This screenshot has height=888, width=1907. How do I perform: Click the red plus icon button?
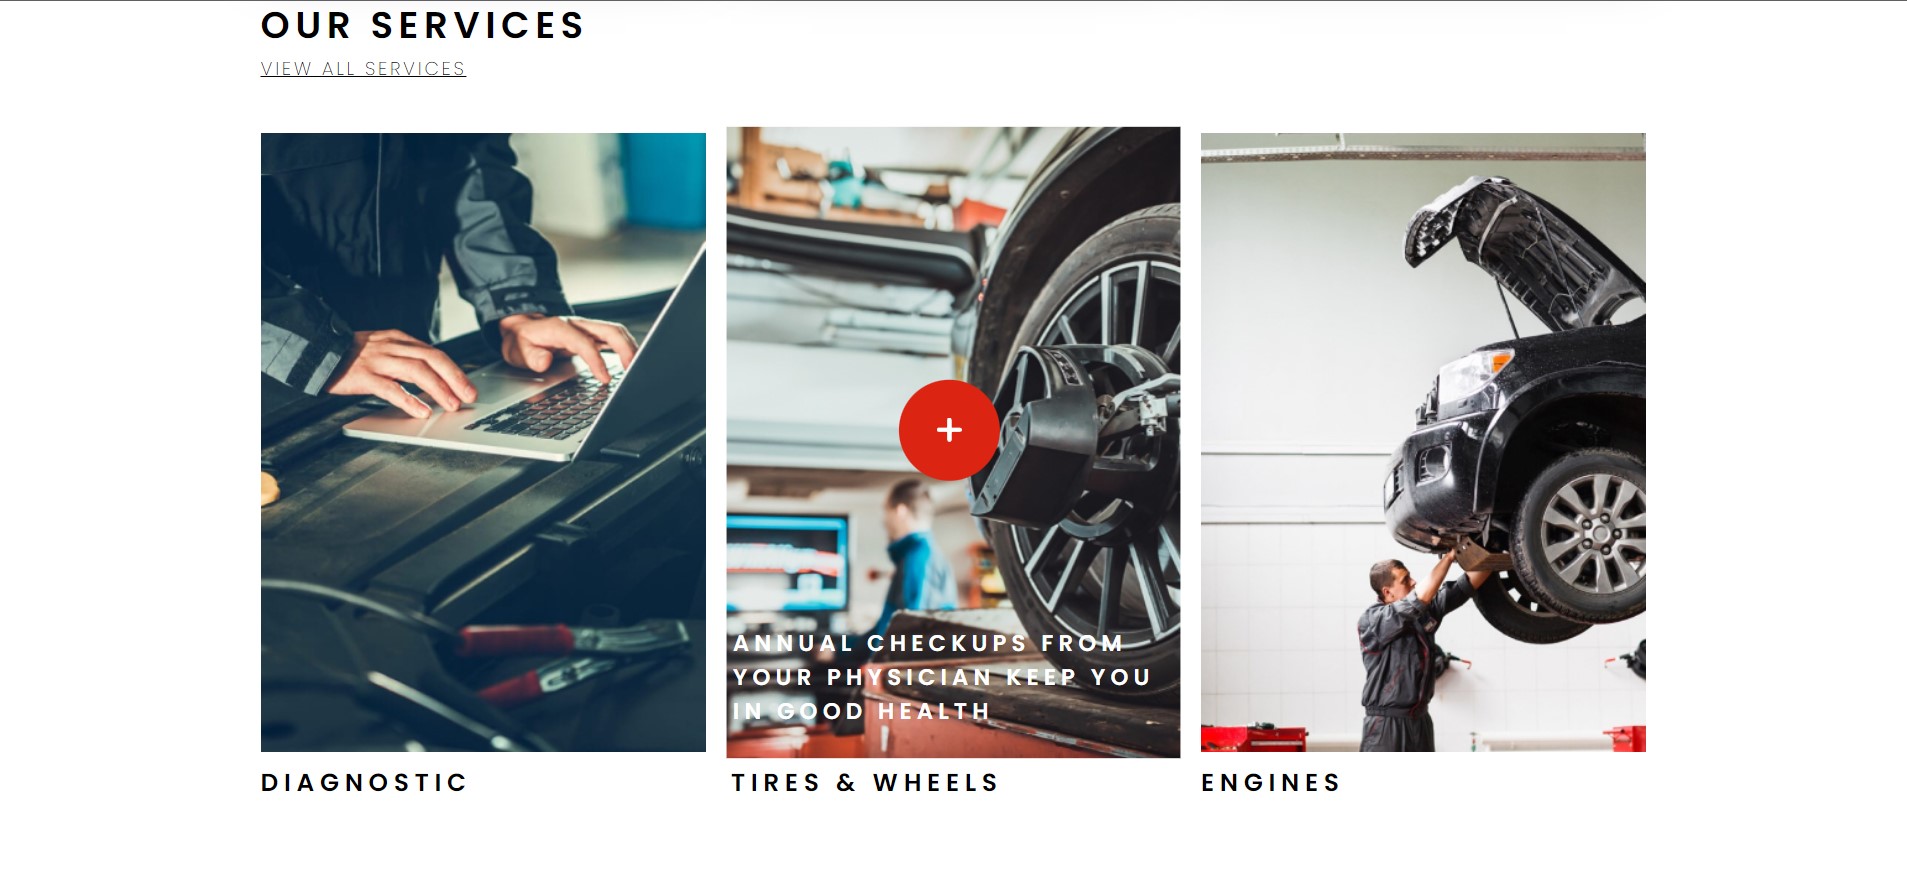pos(949,430)
